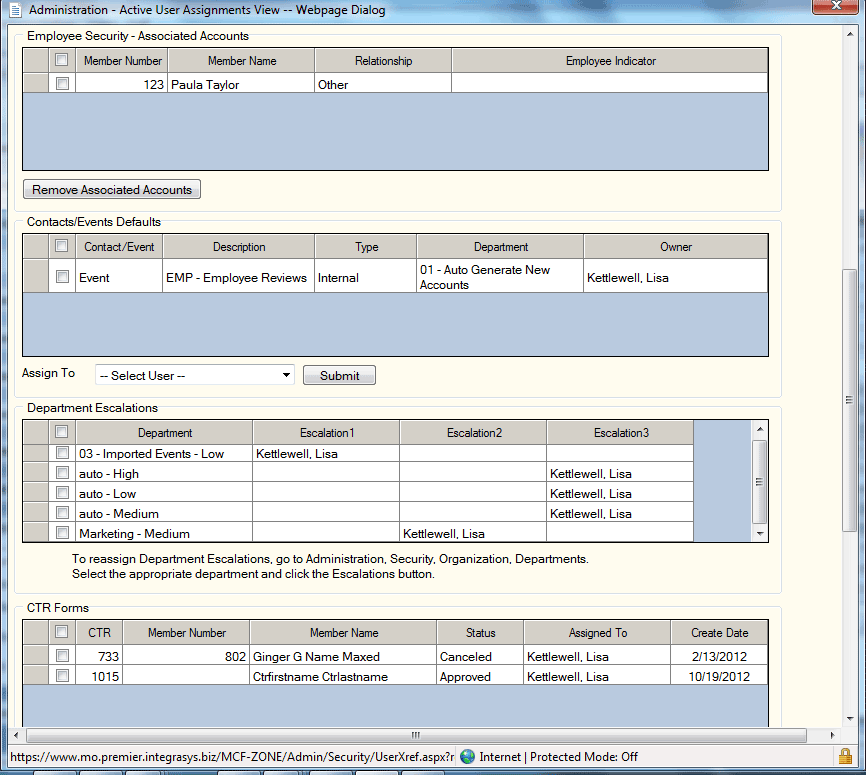Click the Status column header in CTR Forms
Viewport: 866px width, 775px height.
pyautogui.click(x=480, y=632)
